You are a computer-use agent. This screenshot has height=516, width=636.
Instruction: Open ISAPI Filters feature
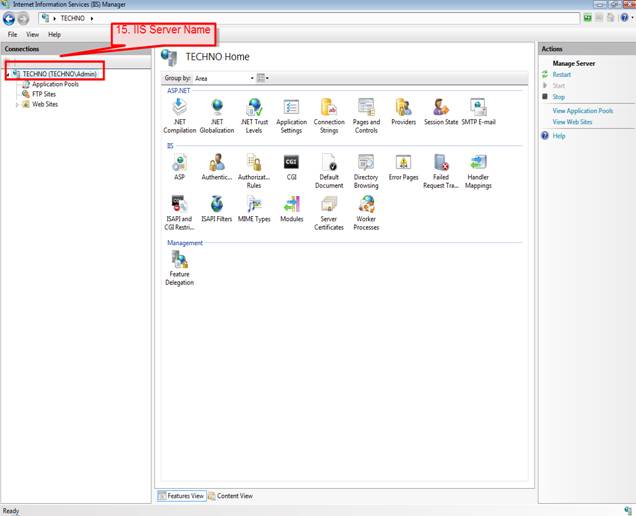(x=217, y=209)
